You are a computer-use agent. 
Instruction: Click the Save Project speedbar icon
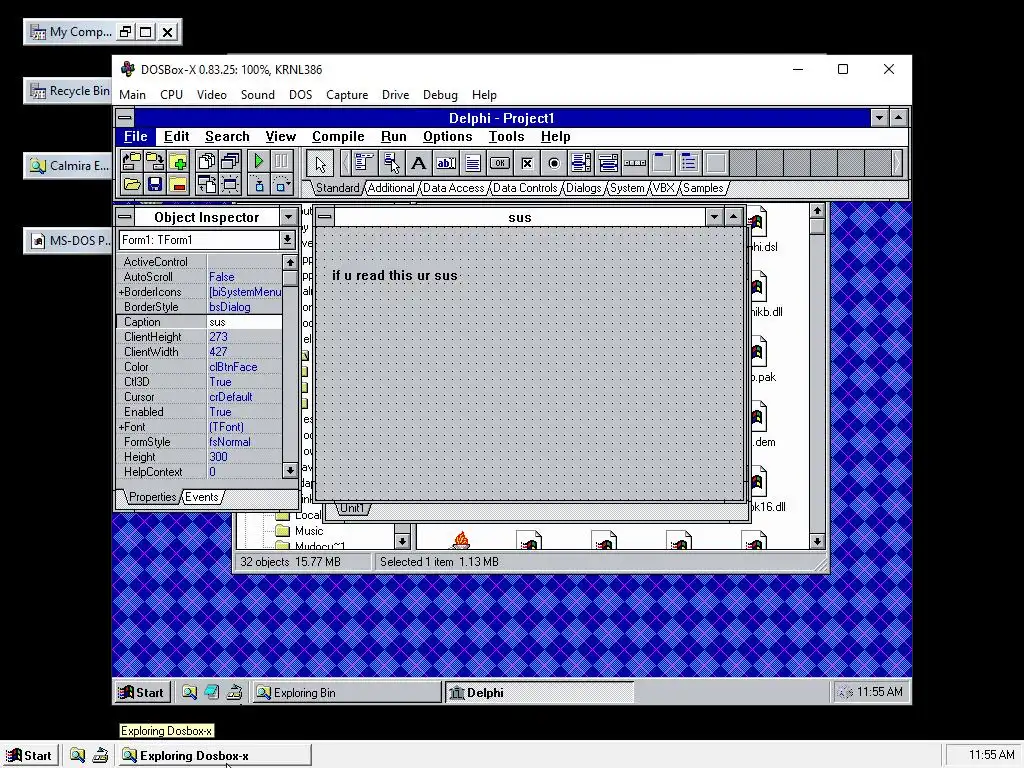tap(155, 161)
